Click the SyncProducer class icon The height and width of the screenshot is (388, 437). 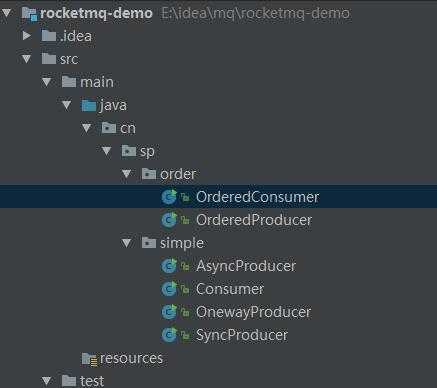169,335
